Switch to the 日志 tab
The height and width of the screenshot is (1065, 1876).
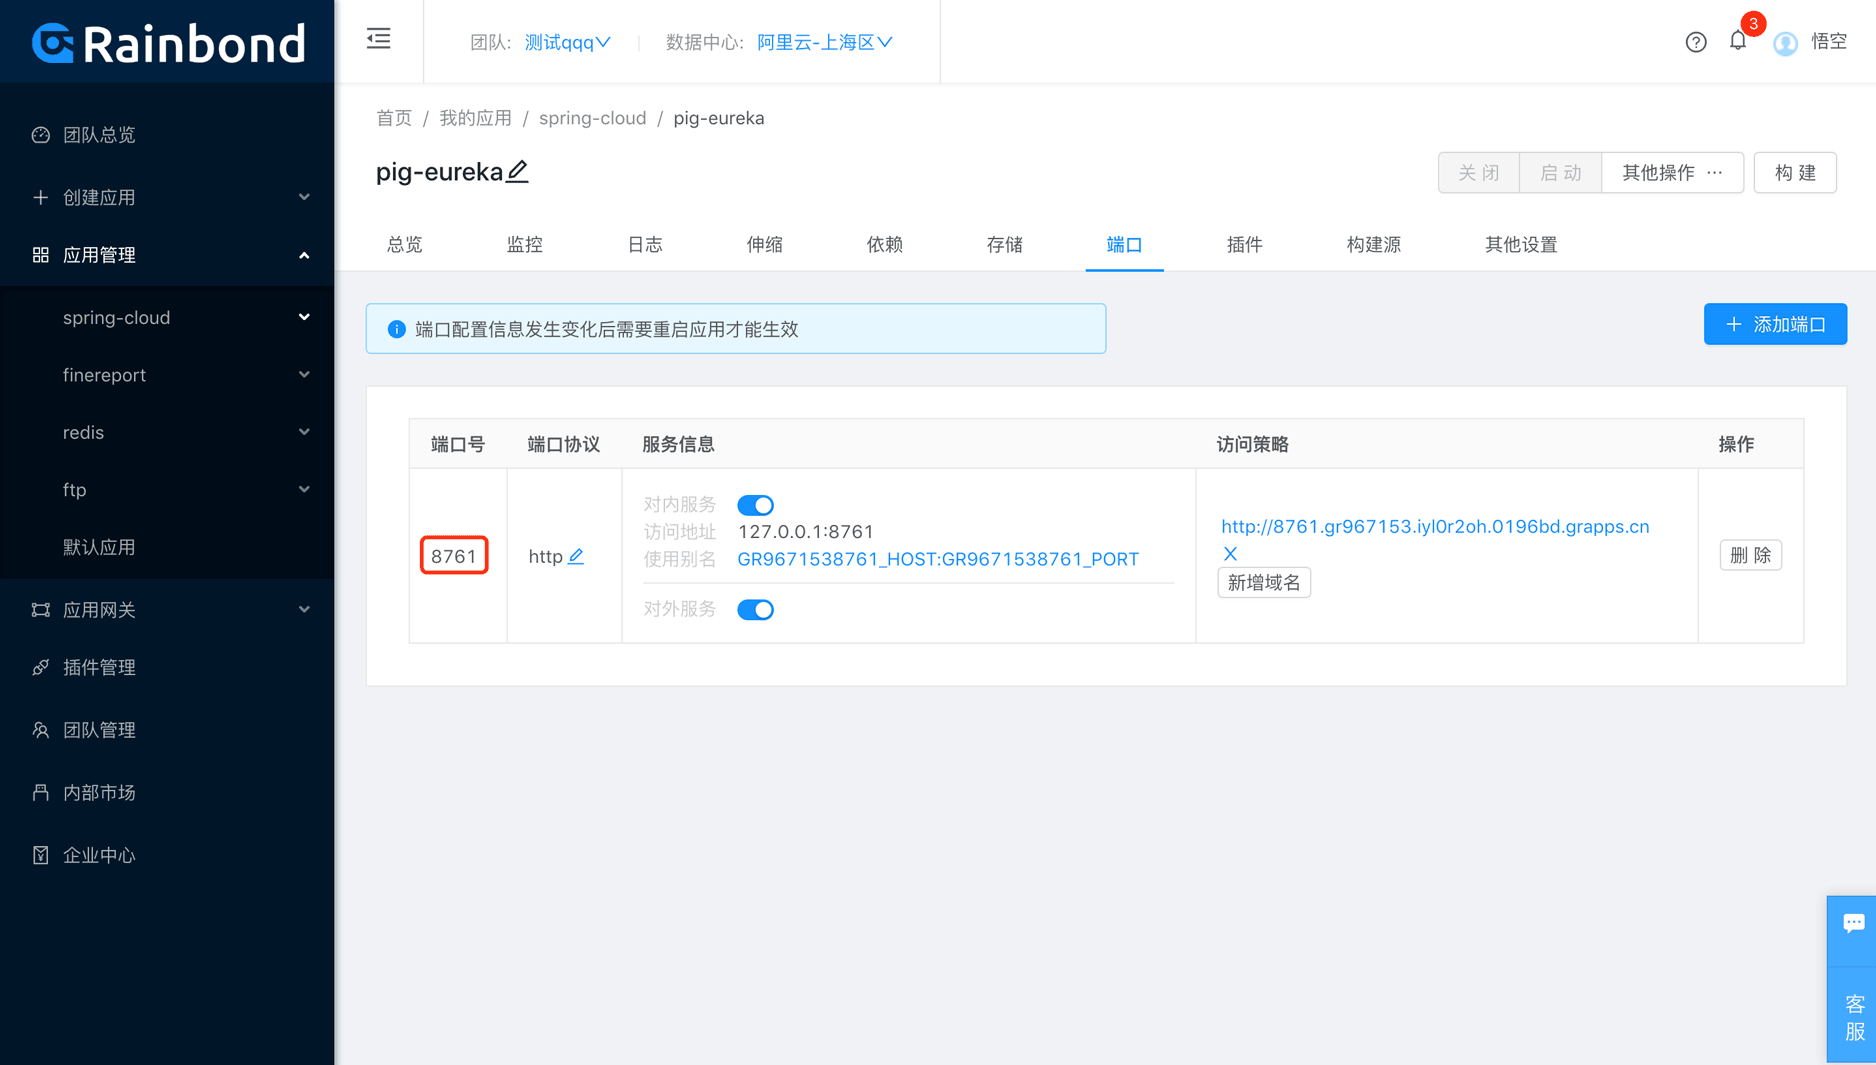(x=645, y=244)
